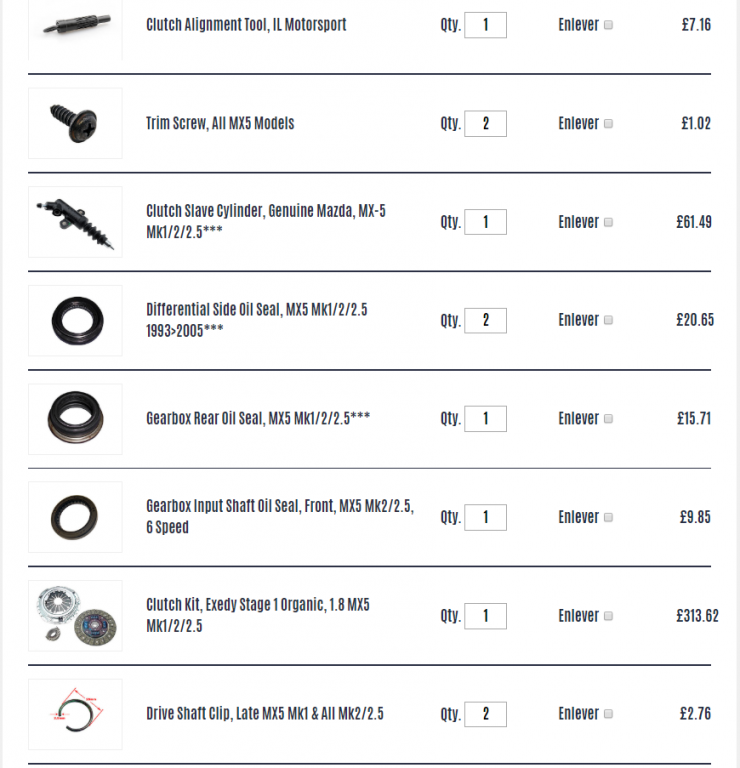Open the Drive Shaft Clip thumbnail

pos(75,714)
